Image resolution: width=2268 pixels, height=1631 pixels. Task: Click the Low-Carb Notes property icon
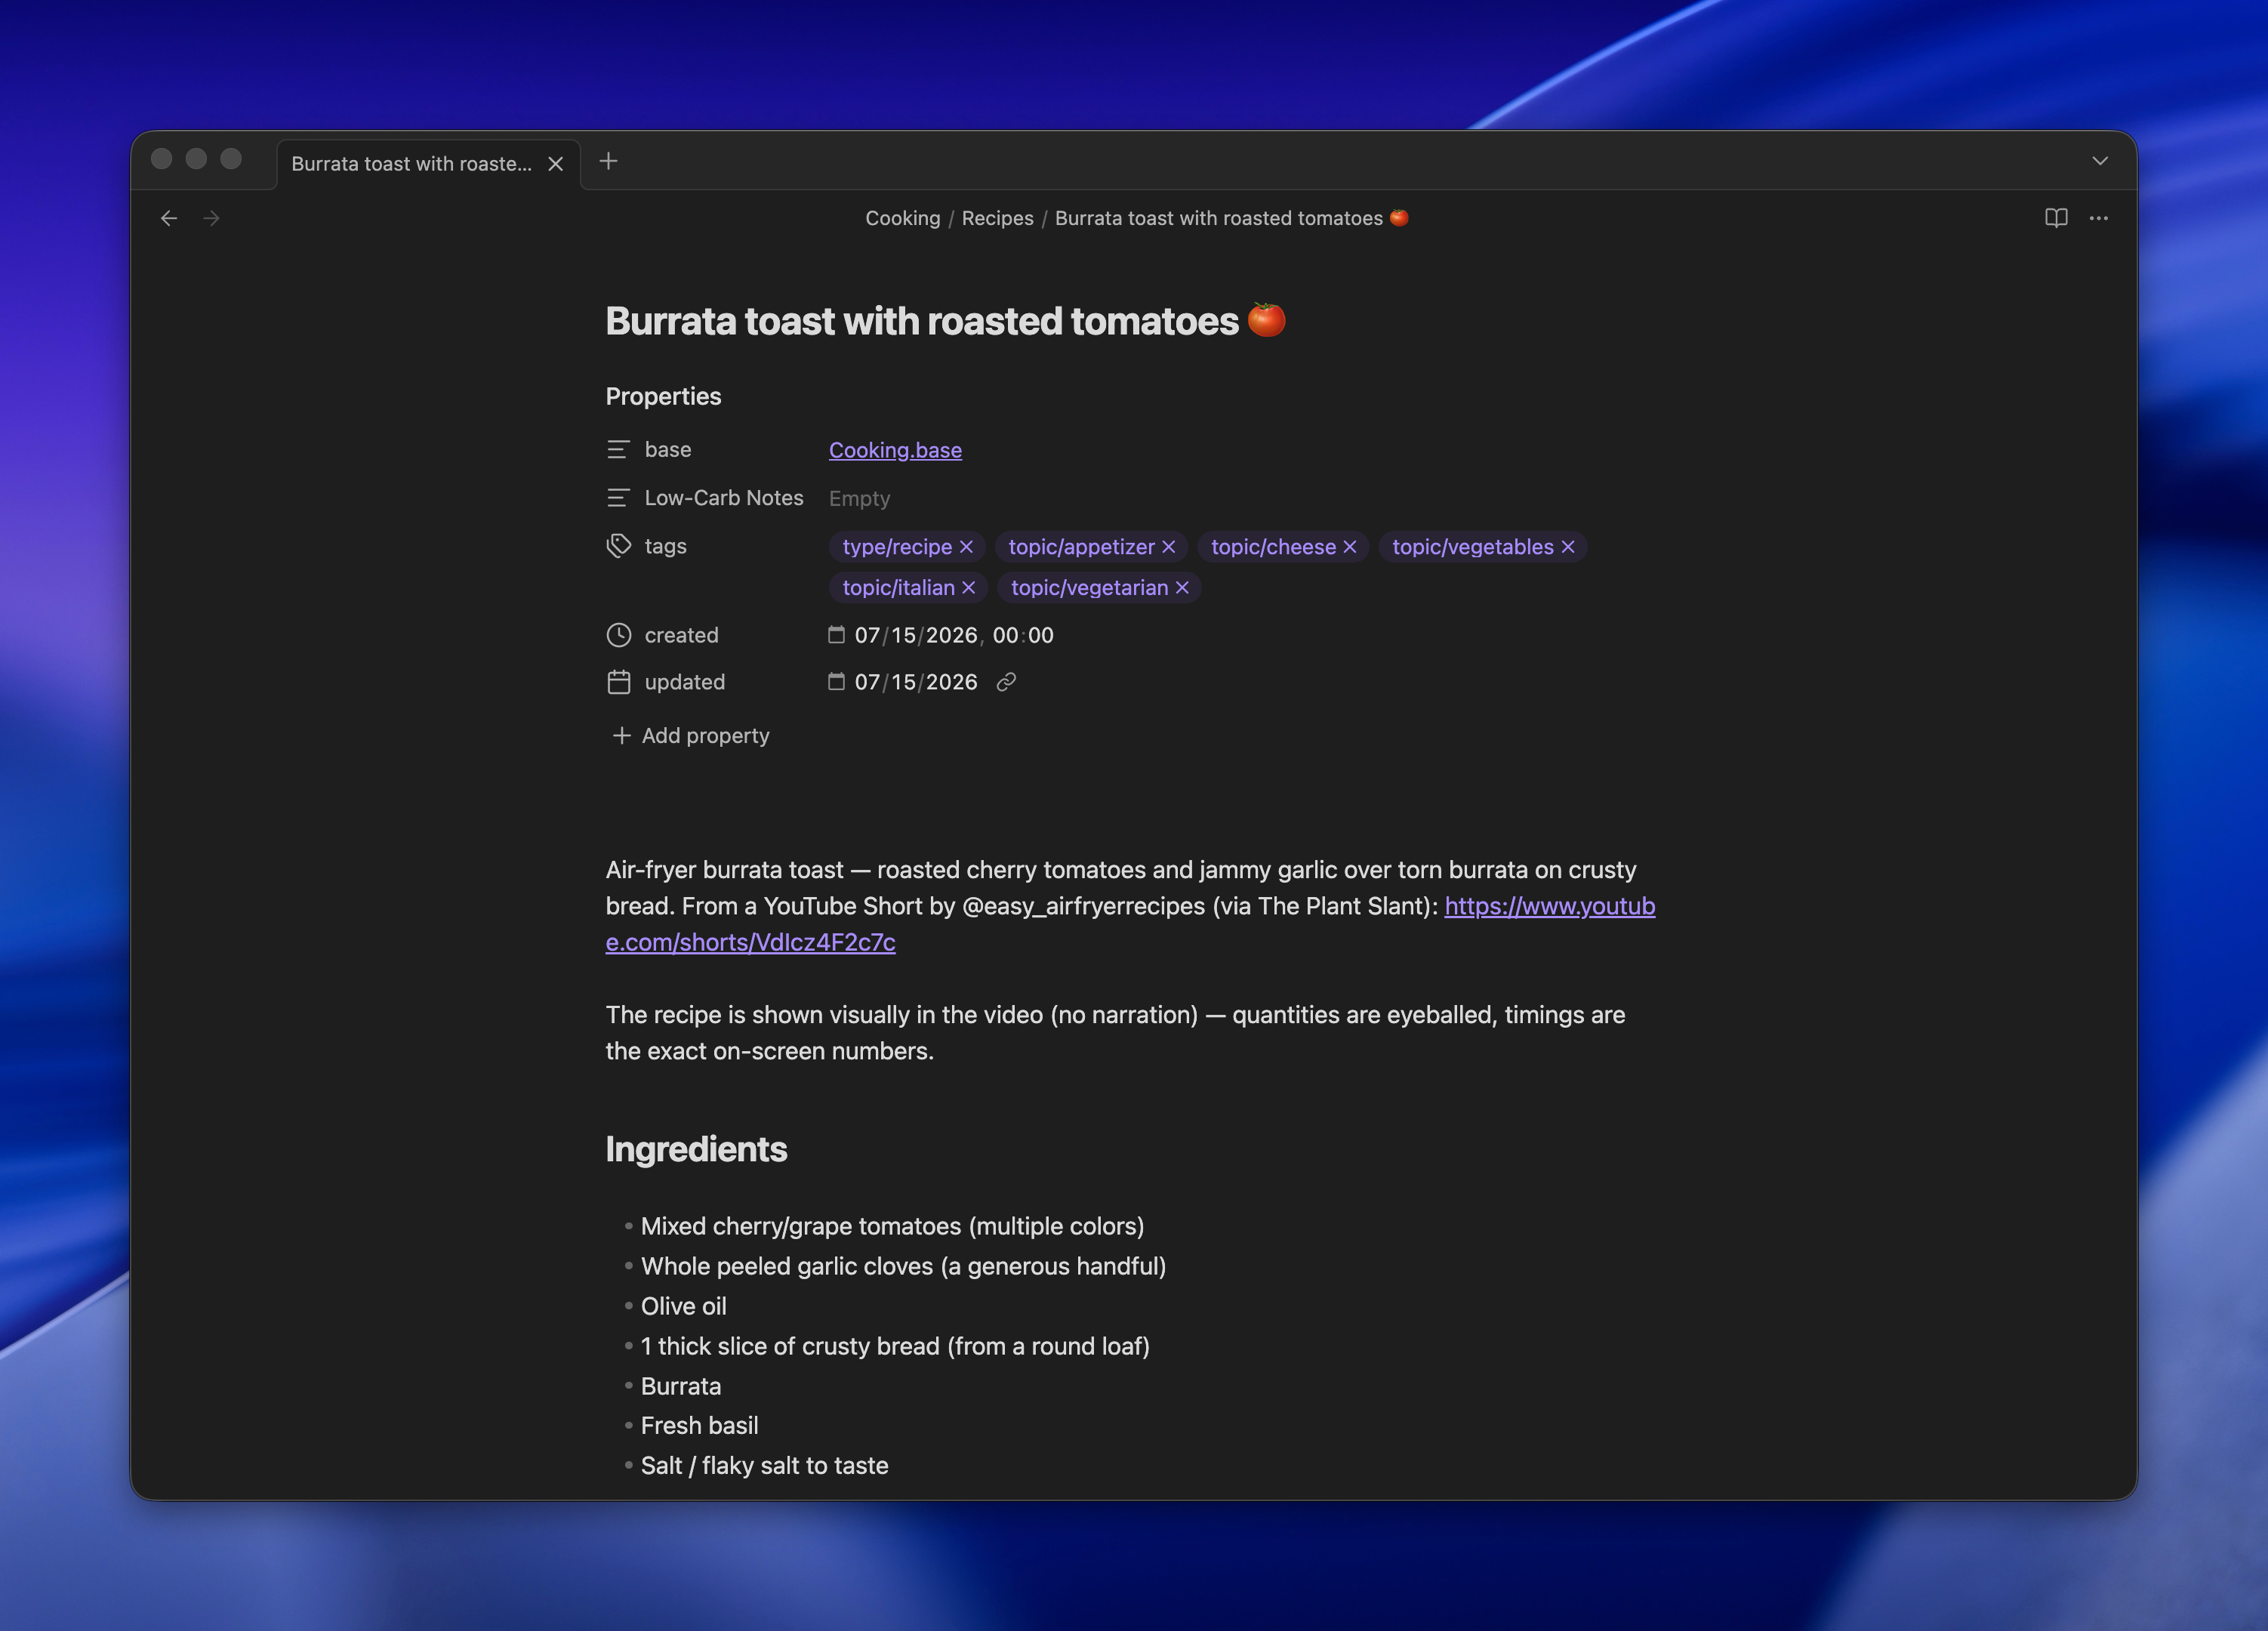[618, 498]
